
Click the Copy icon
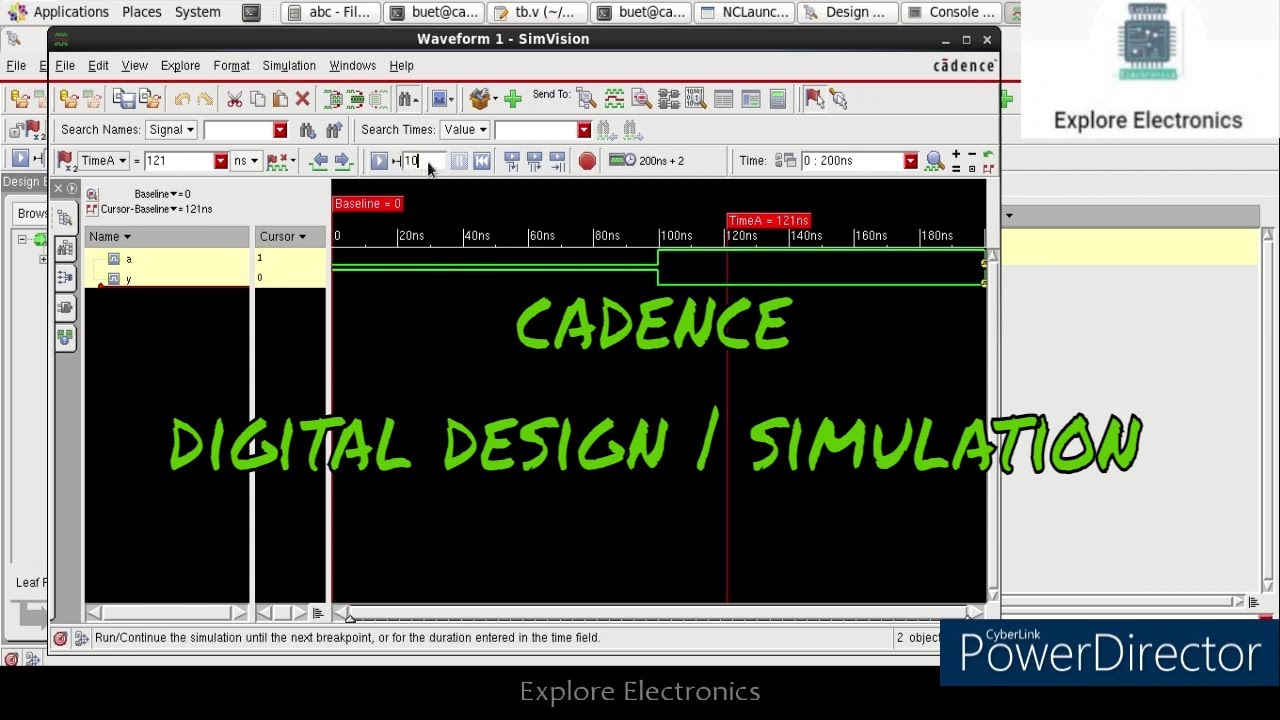coord(258,99)
